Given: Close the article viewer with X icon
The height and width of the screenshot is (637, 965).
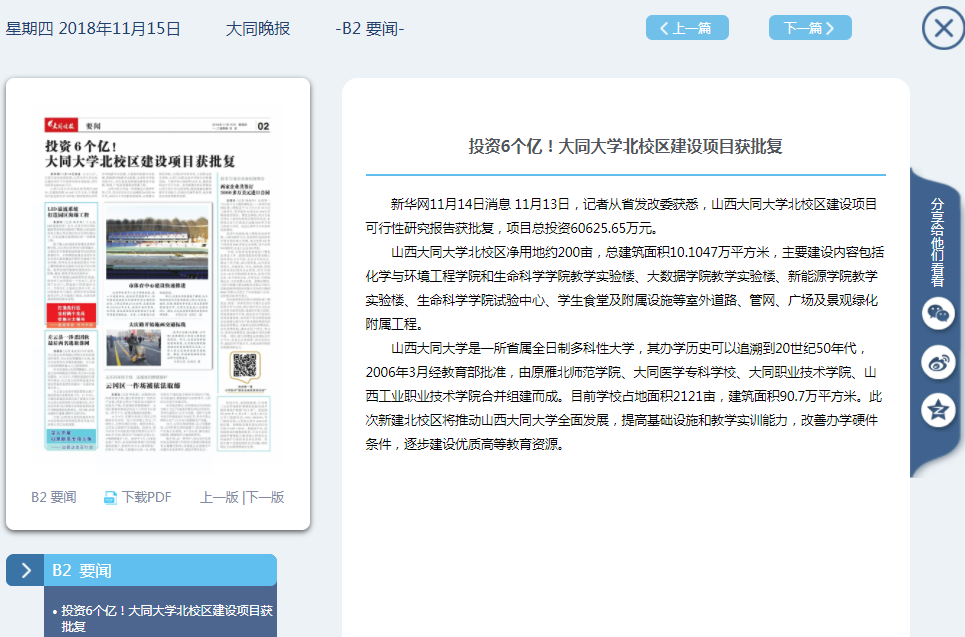Looking at the screenshot, I should (943, 28).
